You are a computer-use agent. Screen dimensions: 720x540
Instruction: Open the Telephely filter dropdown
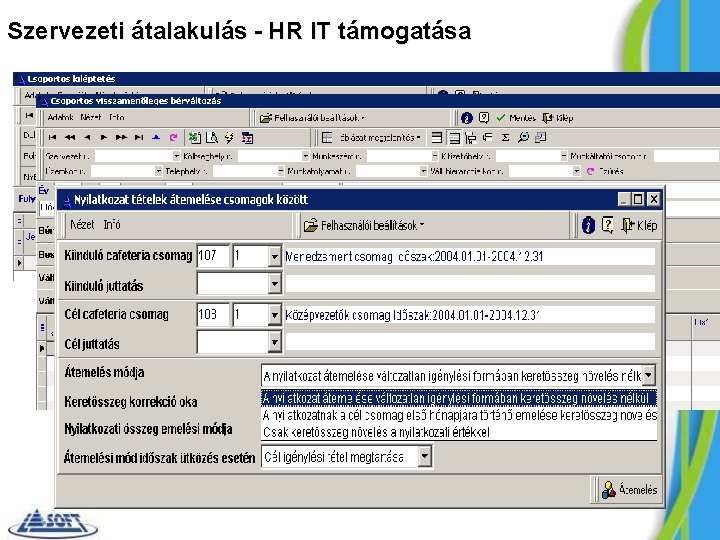pyautogui.click(x=281, y=171)
